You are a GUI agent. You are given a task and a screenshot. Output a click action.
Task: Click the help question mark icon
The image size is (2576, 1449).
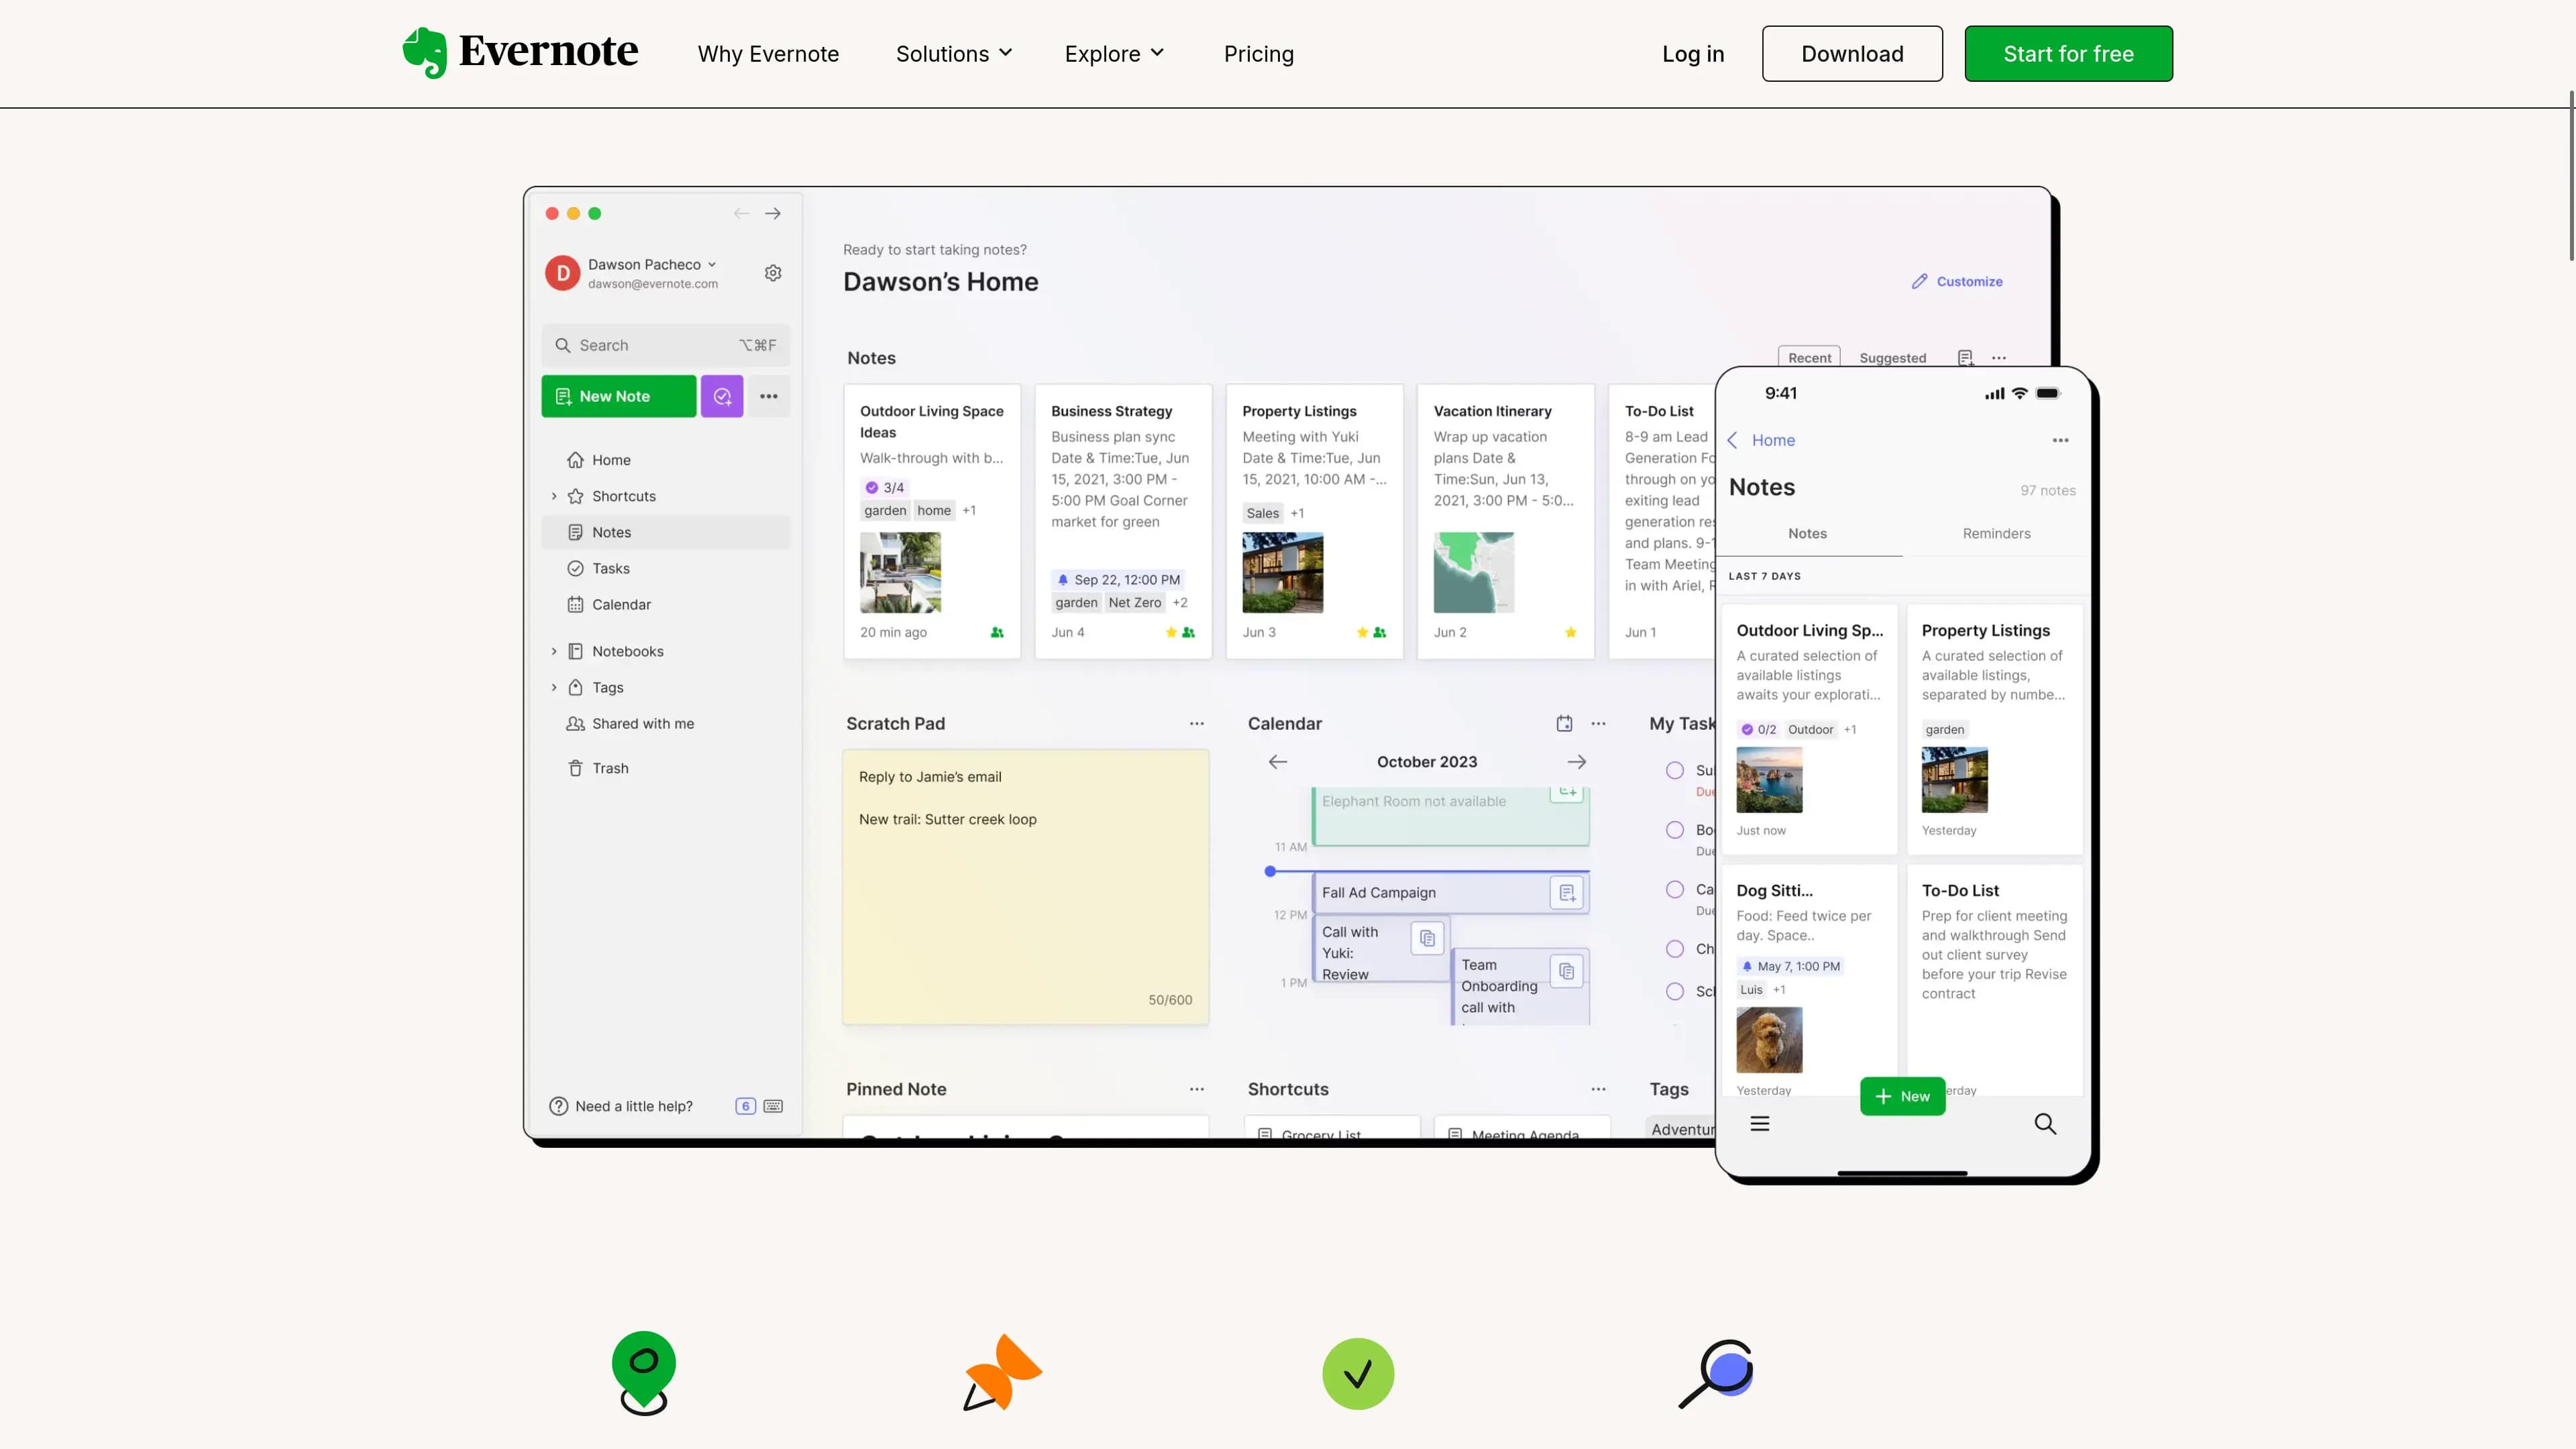558,1106
